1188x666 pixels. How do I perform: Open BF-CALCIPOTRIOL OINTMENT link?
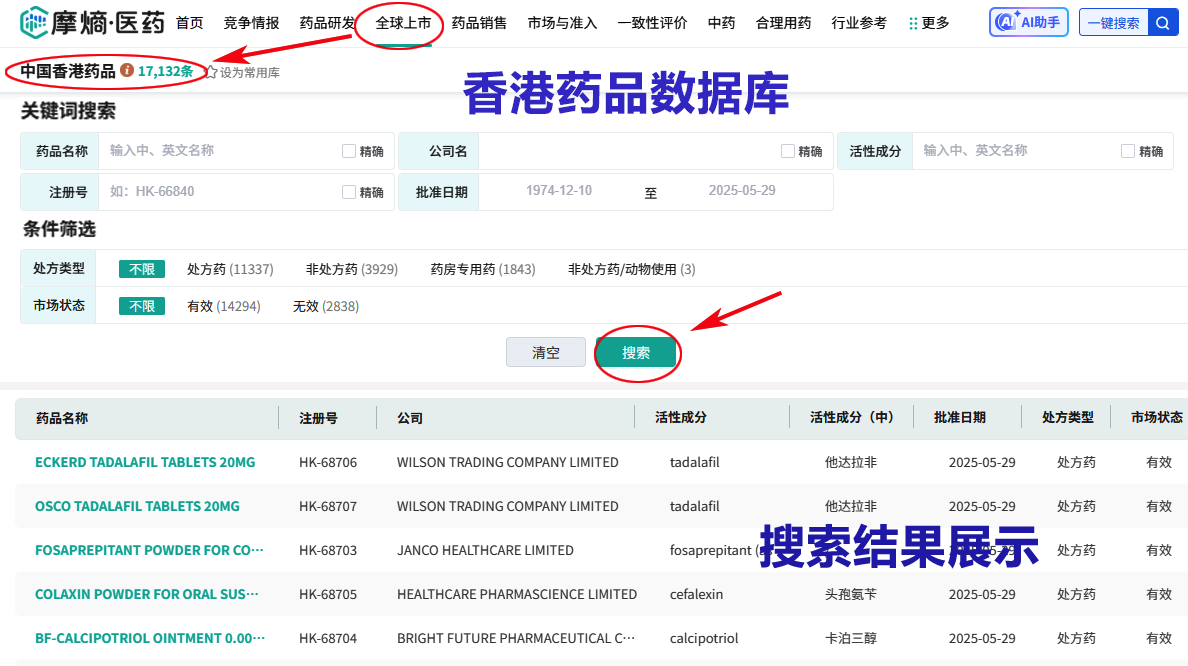click(x=150, y=638)
